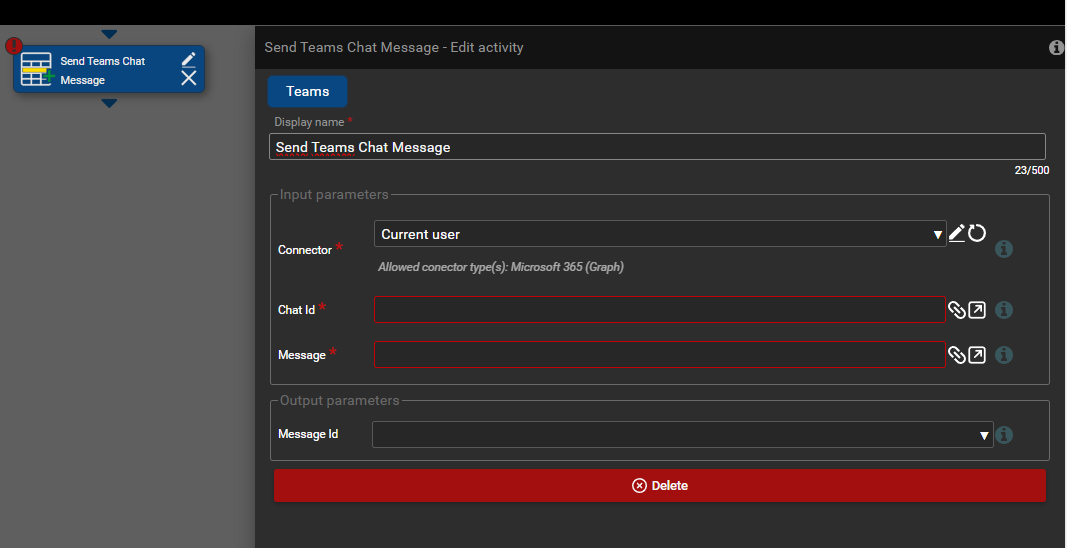Screen dimensions: 1067x548
Task: Focus the Message input field
Action: tap(659, 354)
